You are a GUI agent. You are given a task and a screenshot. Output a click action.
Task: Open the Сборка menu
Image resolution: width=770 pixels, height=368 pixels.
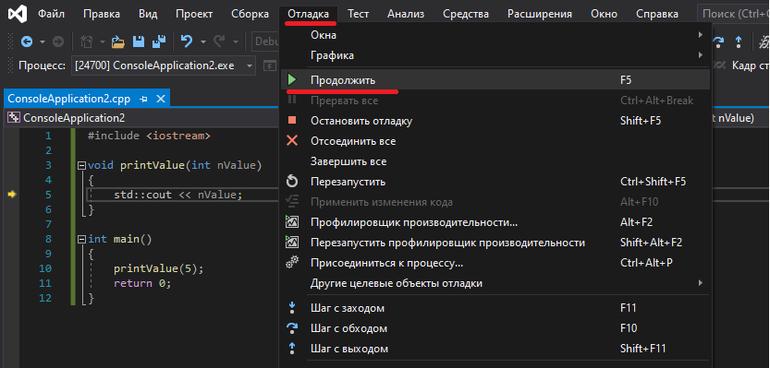250,14
